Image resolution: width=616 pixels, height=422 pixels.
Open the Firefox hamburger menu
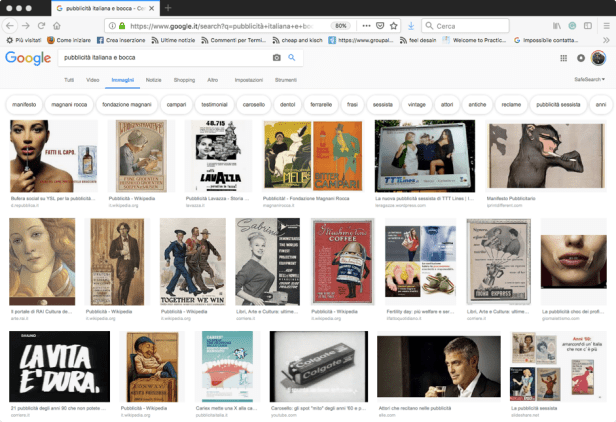pyautogui.click(x=605, y=25)
